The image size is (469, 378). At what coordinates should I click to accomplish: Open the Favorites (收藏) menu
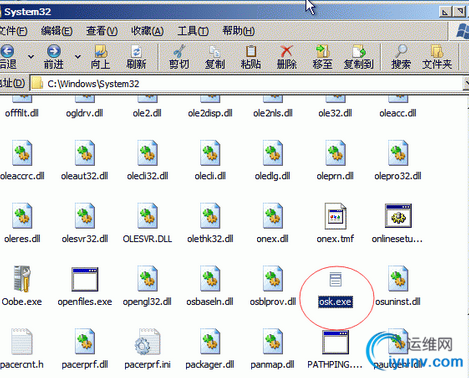[x=147, y=31]
